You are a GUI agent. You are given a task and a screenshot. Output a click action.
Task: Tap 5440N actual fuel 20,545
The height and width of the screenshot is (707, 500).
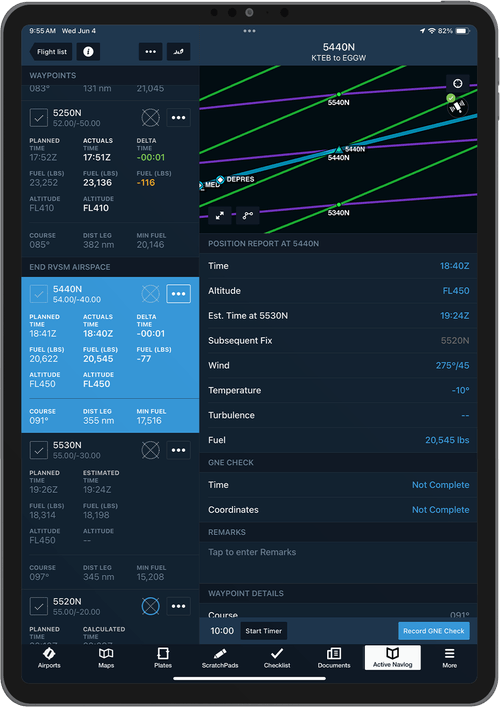(98, 359)
